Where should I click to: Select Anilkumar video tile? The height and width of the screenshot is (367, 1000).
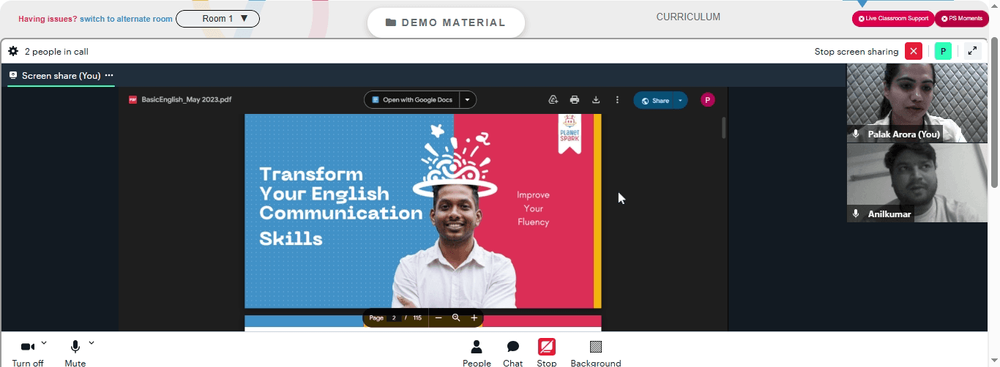[x=916, y=183]
